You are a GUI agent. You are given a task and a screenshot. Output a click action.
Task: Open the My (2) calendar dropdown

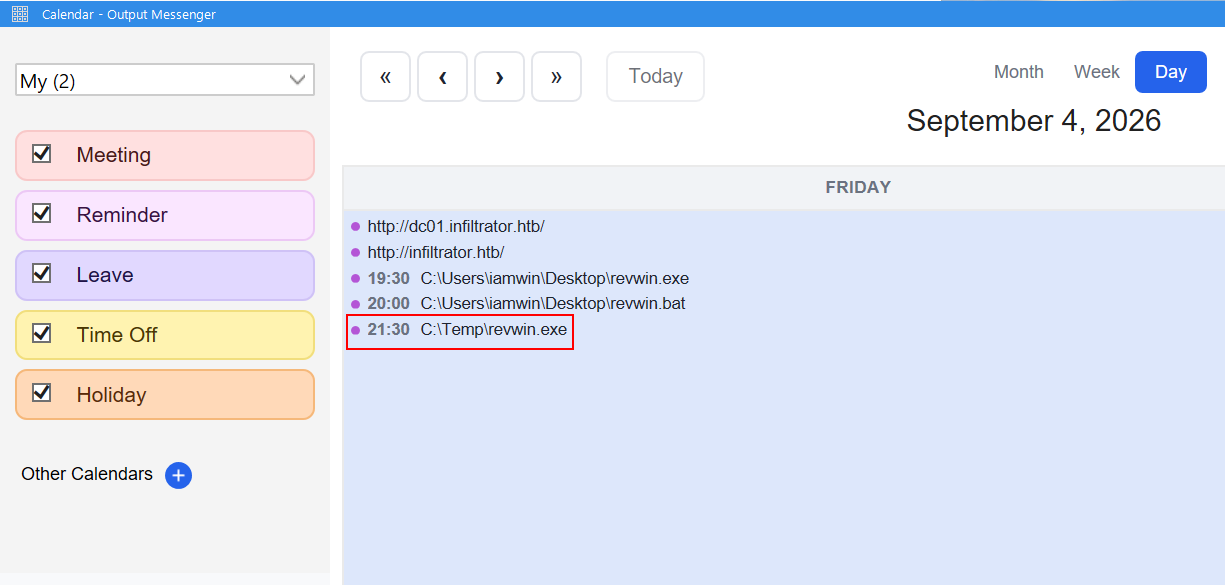165,81
